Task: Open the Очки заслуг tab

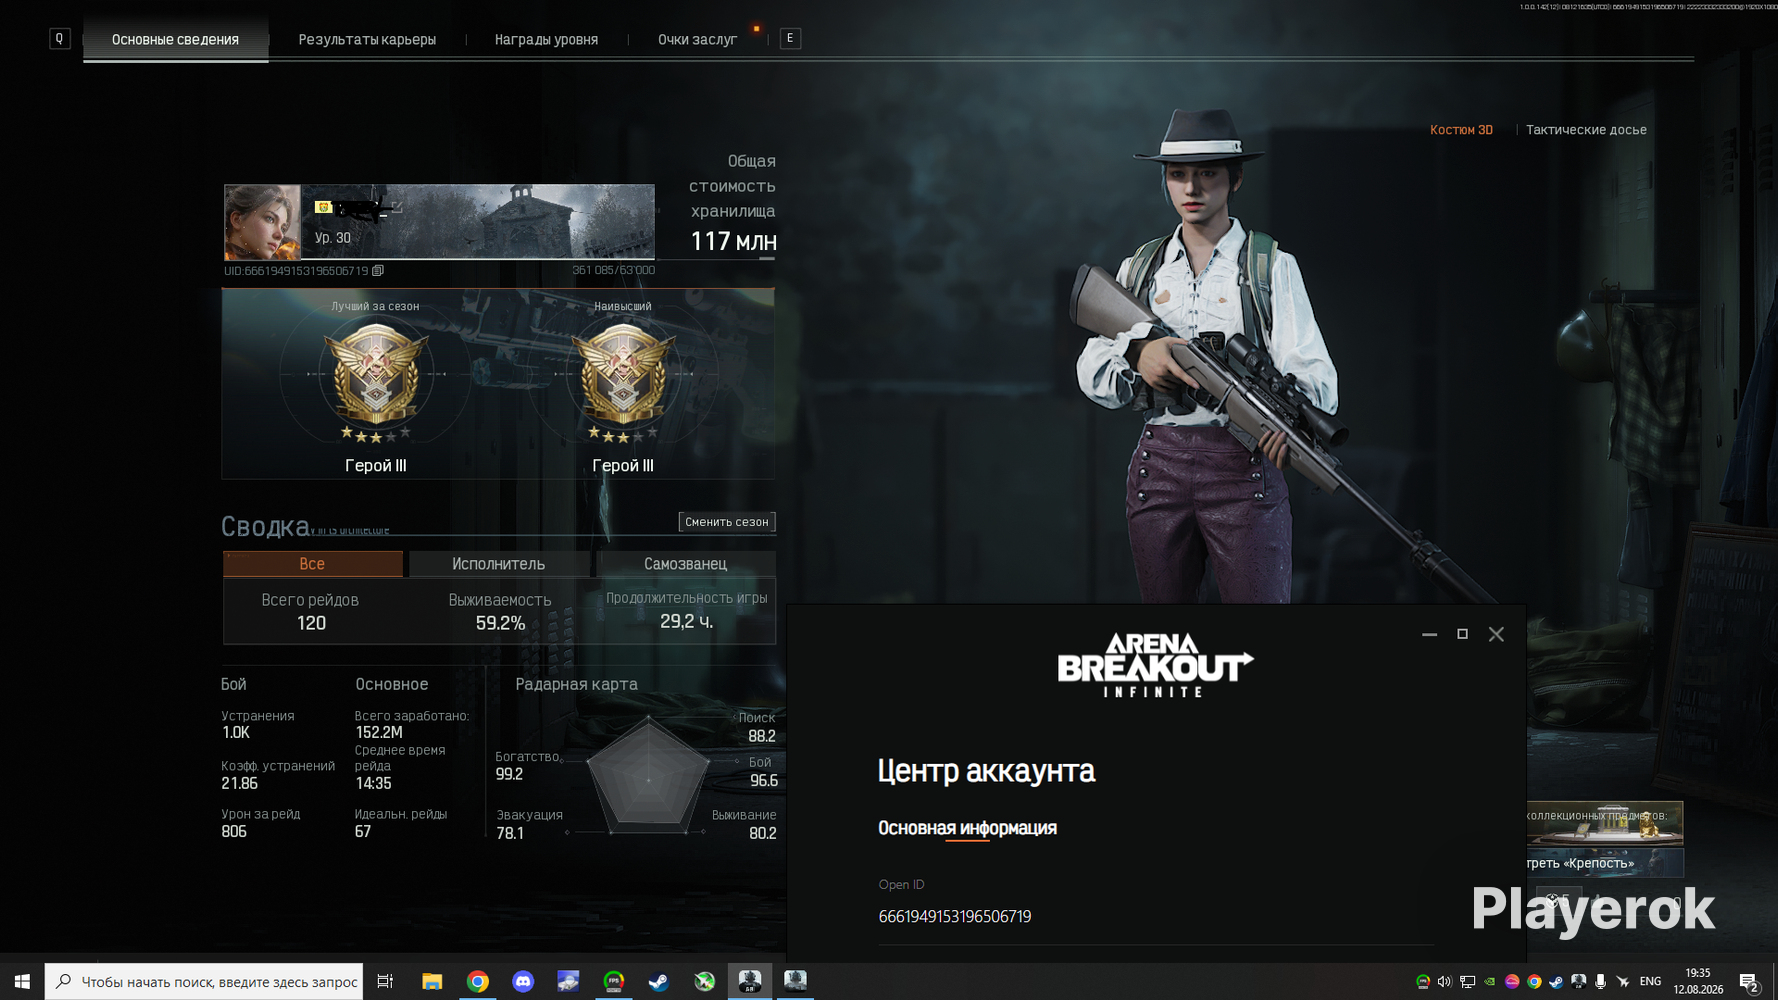Action: (697, 40)
